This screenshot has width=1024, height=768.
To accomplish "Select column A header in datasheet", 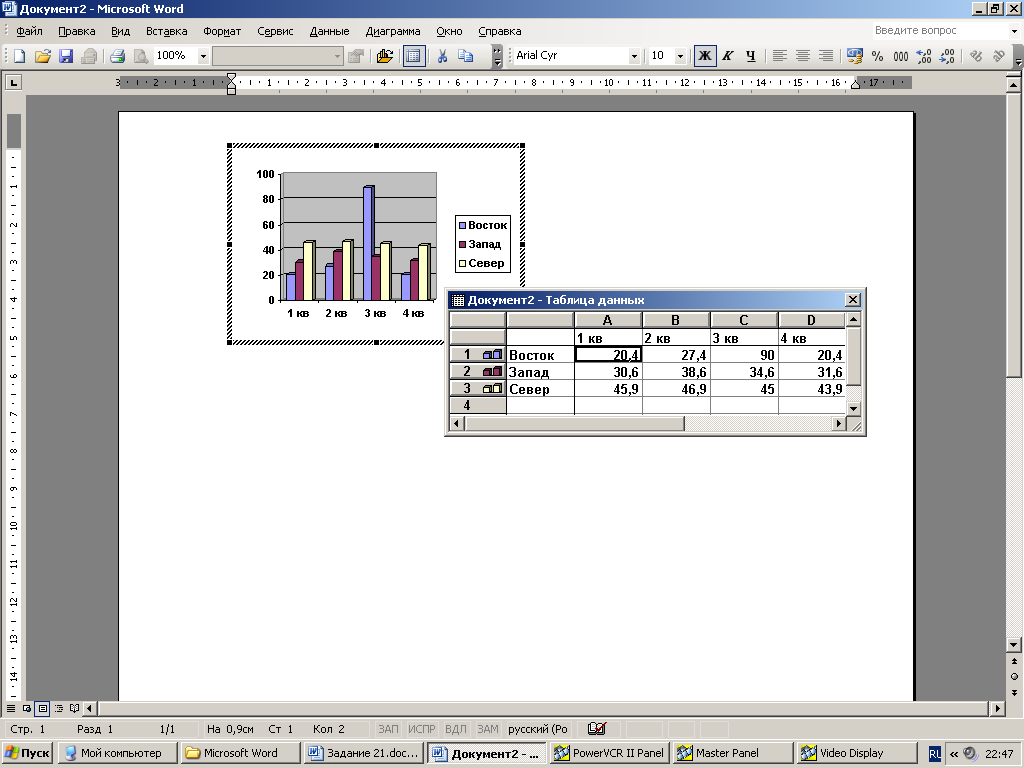I will click(x=607, y=320).
